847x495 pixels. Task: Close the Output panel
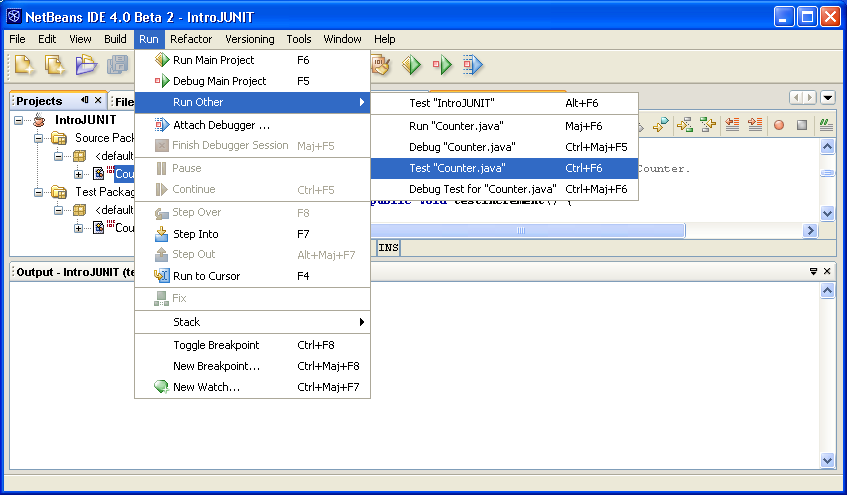point(827,271)
